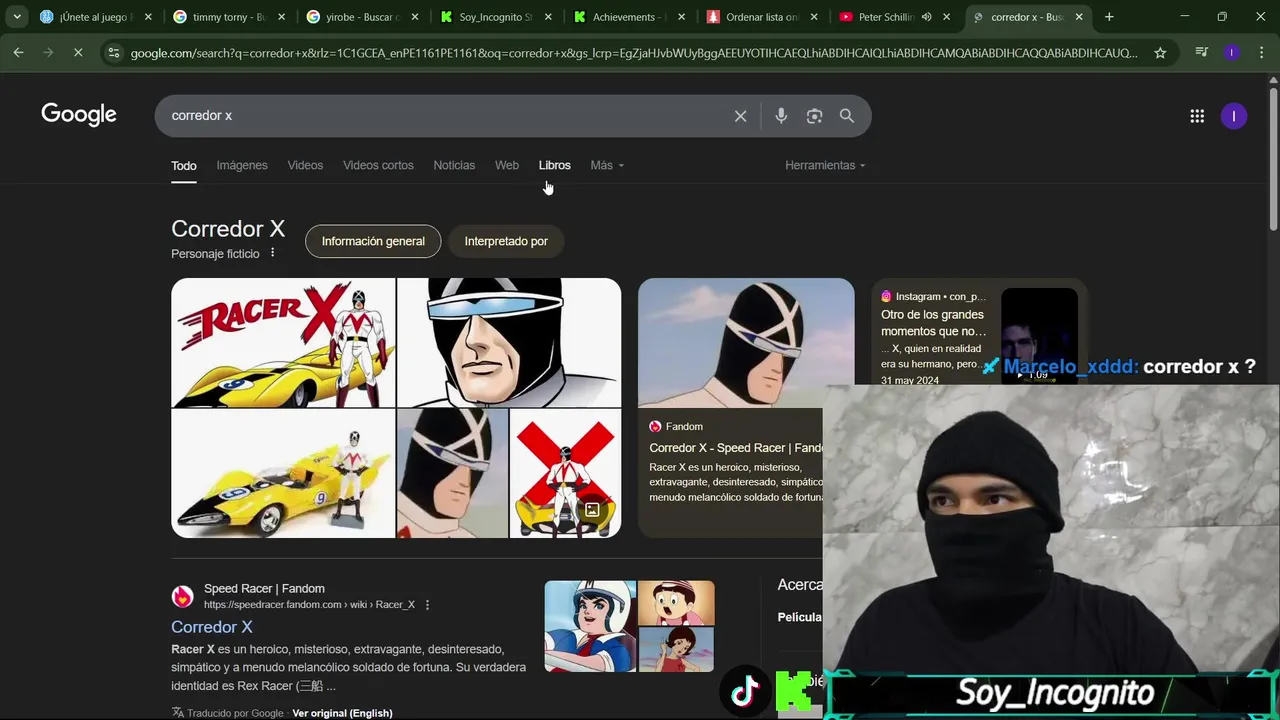This screenshot has height=720, width=1280.
Task: Switch to 'Noticias' results
Action: pos(454,165)
